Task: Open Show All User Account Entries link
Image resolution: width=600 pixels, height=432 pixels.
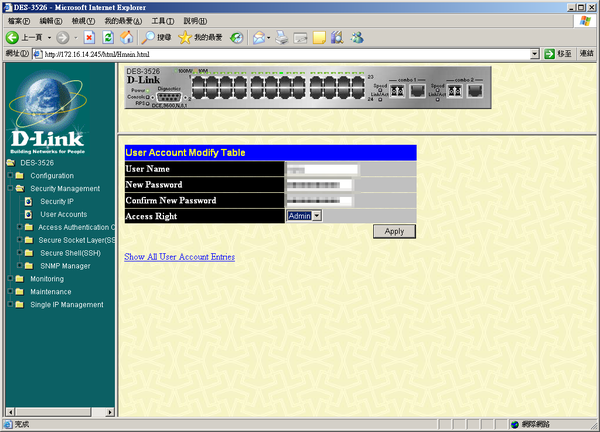Action: click(x=179, y=257)
